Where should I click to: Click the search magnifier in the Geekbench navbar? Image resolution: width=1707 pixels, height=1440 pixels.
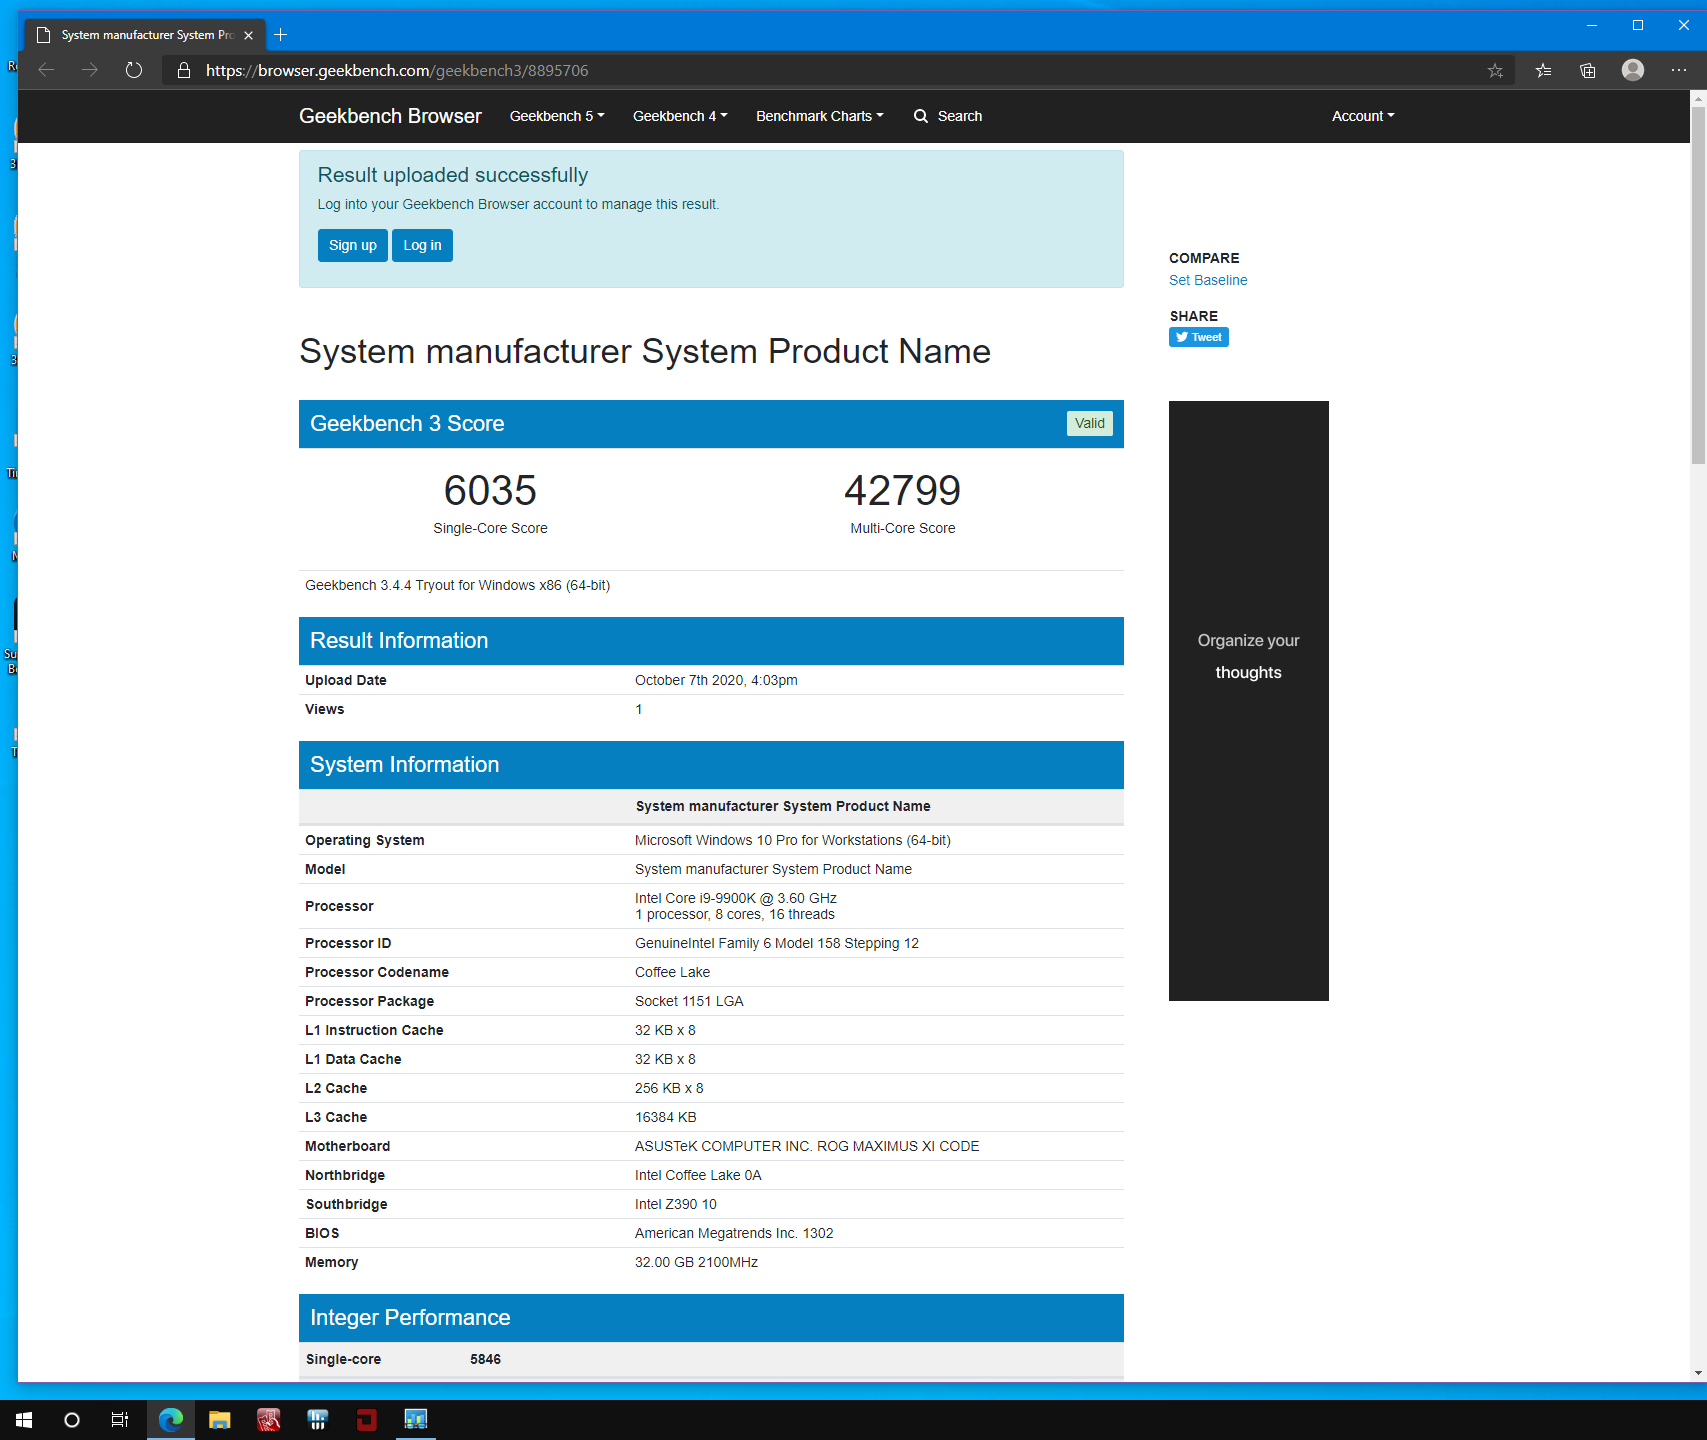click(921, 116)
